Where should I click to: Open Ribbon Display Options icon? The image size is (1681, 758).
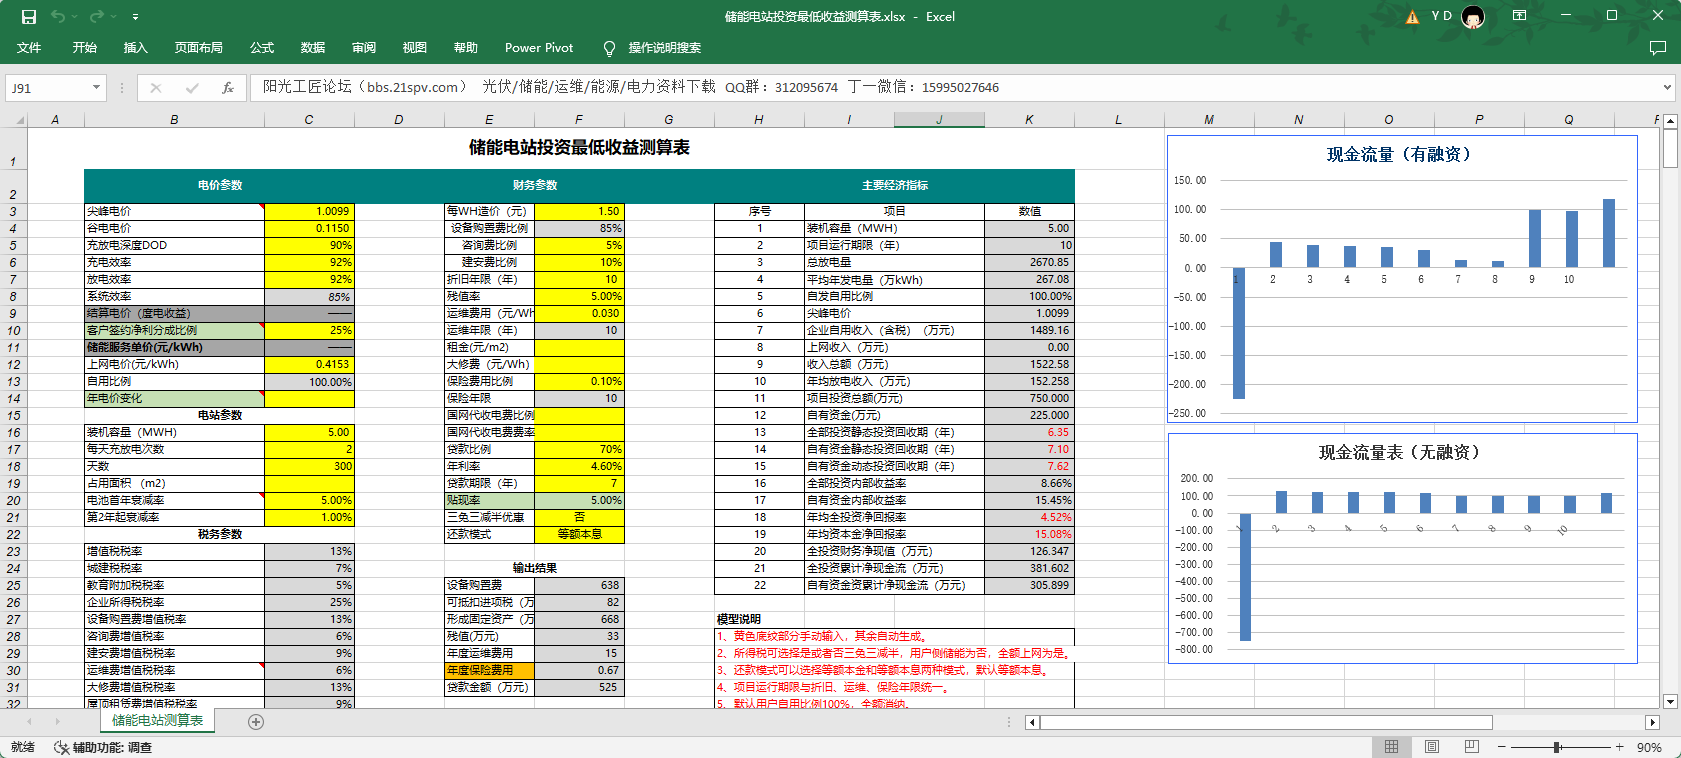[1519, 16]
